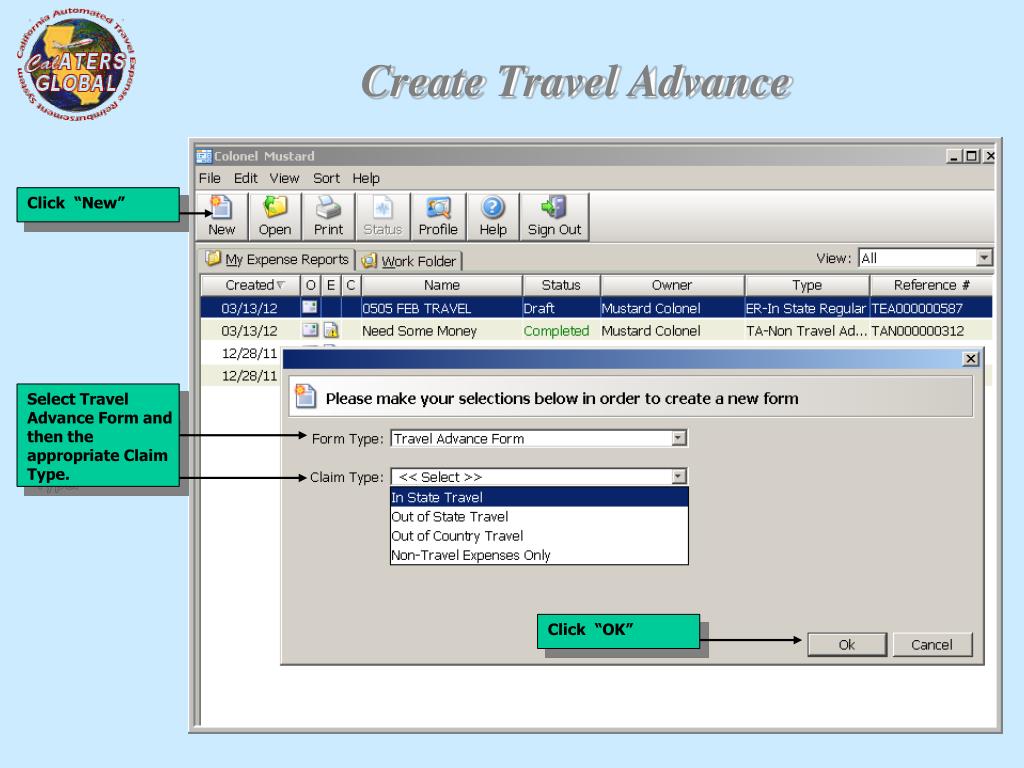Click the O column header

pyautogui.click(x=310, y=285)
